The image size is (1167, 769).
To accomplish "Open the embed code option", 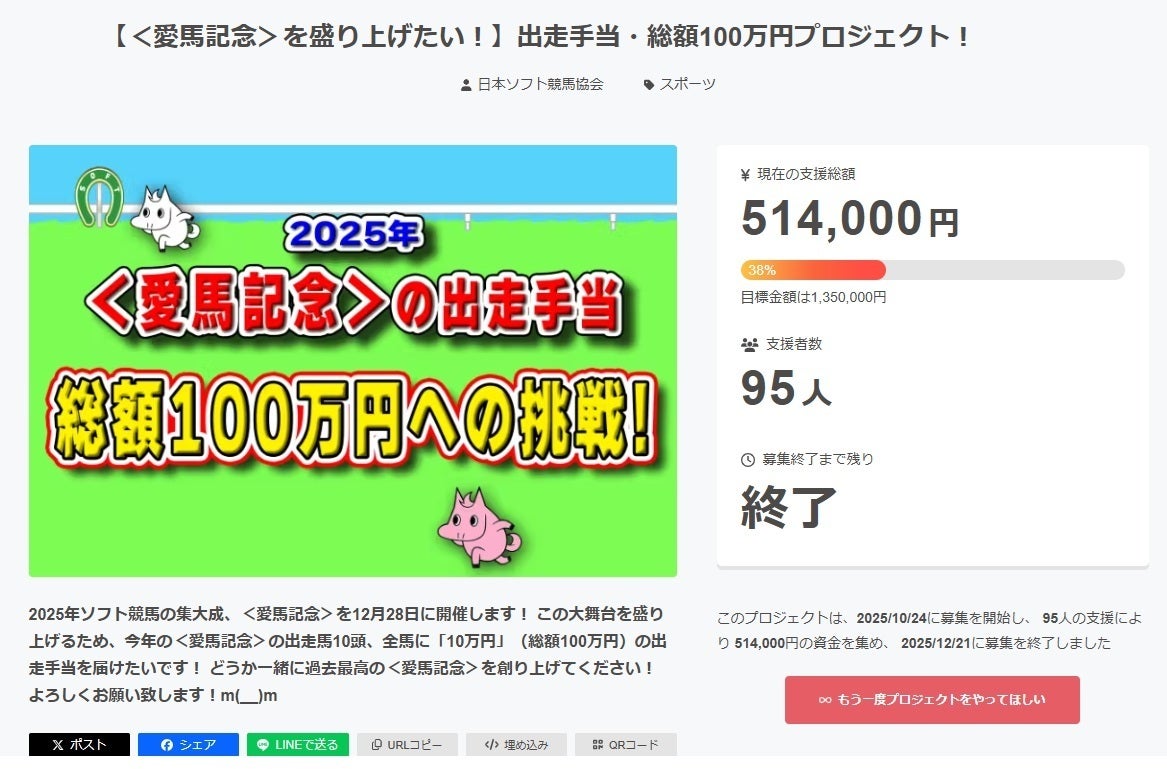I will pyautogui.click(x=516, y=745).
